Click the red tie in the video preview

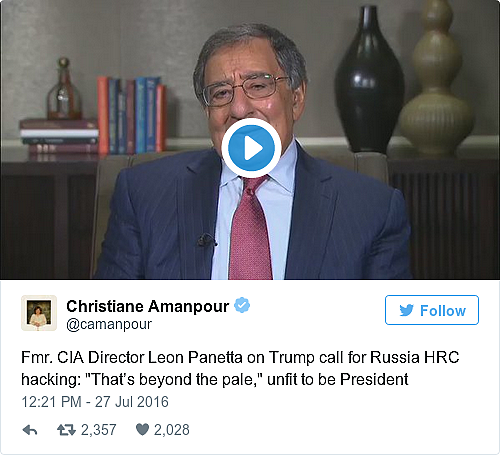pos(250,228)
